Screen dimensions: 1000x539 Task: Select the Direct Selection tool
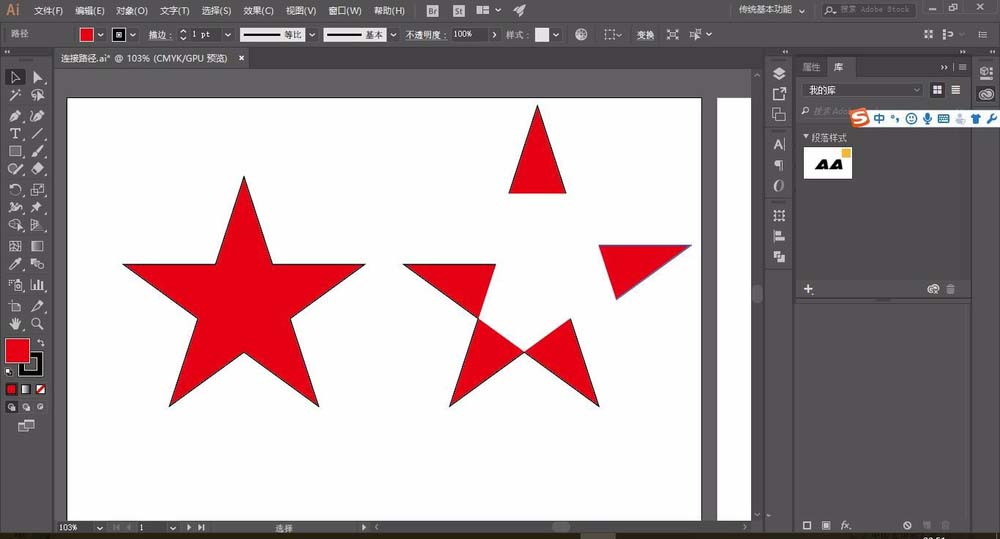(x=38, y=77)
